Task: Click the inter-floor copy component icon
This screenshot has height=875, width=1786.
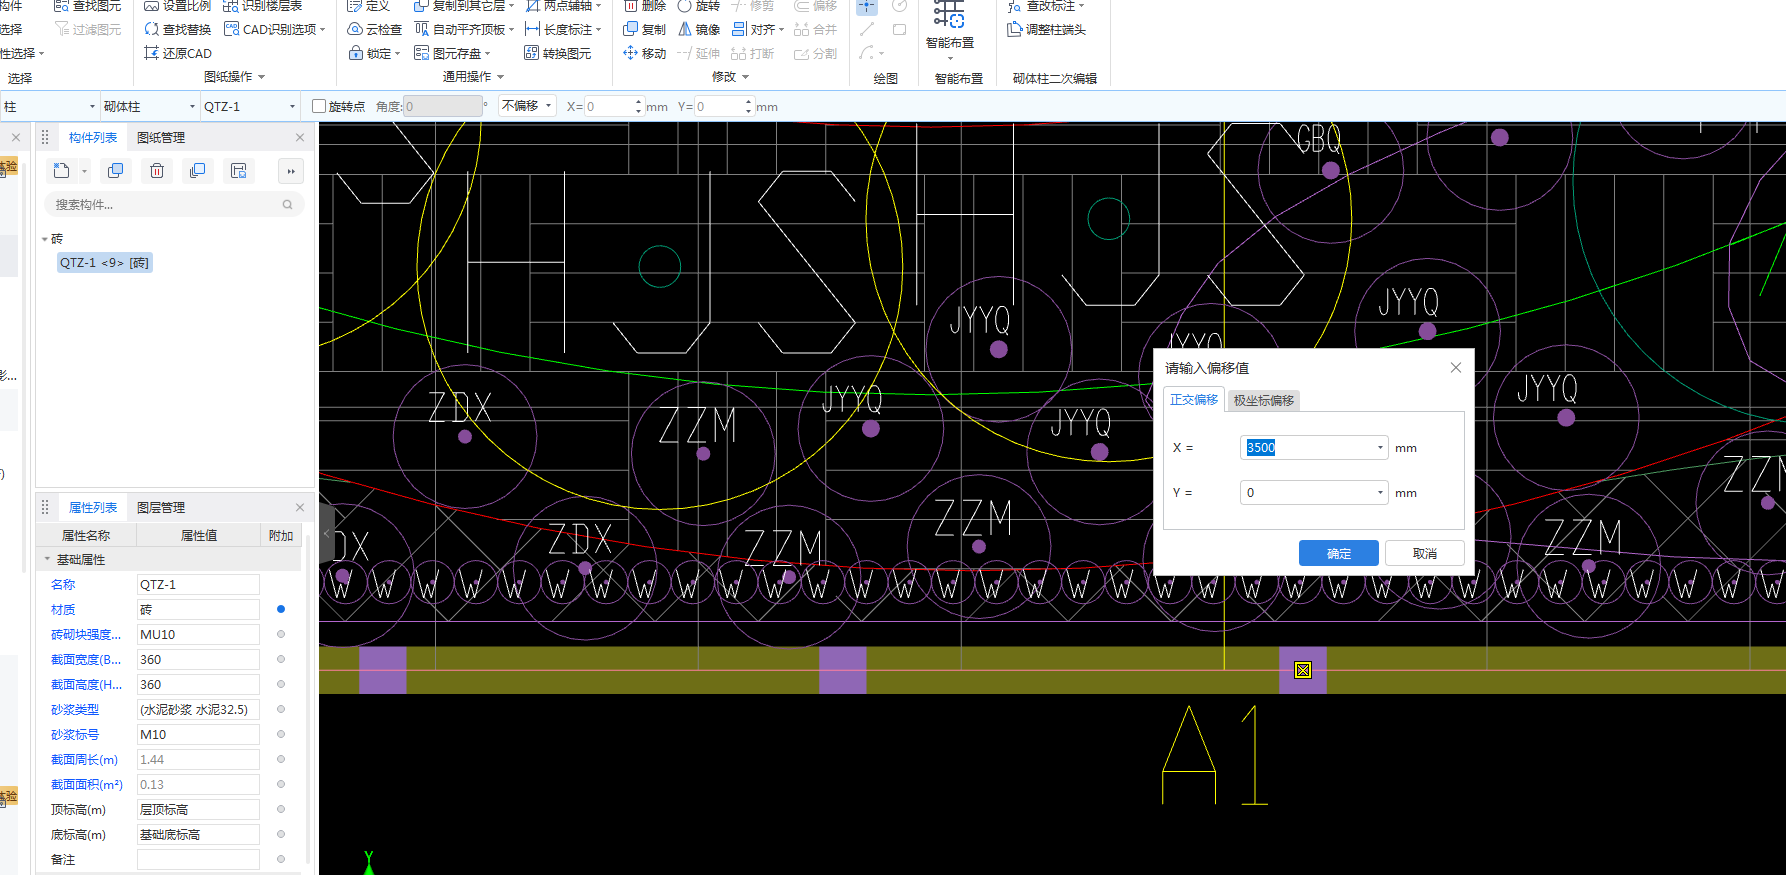Action: pyautogui.click(x=198, y=171)
